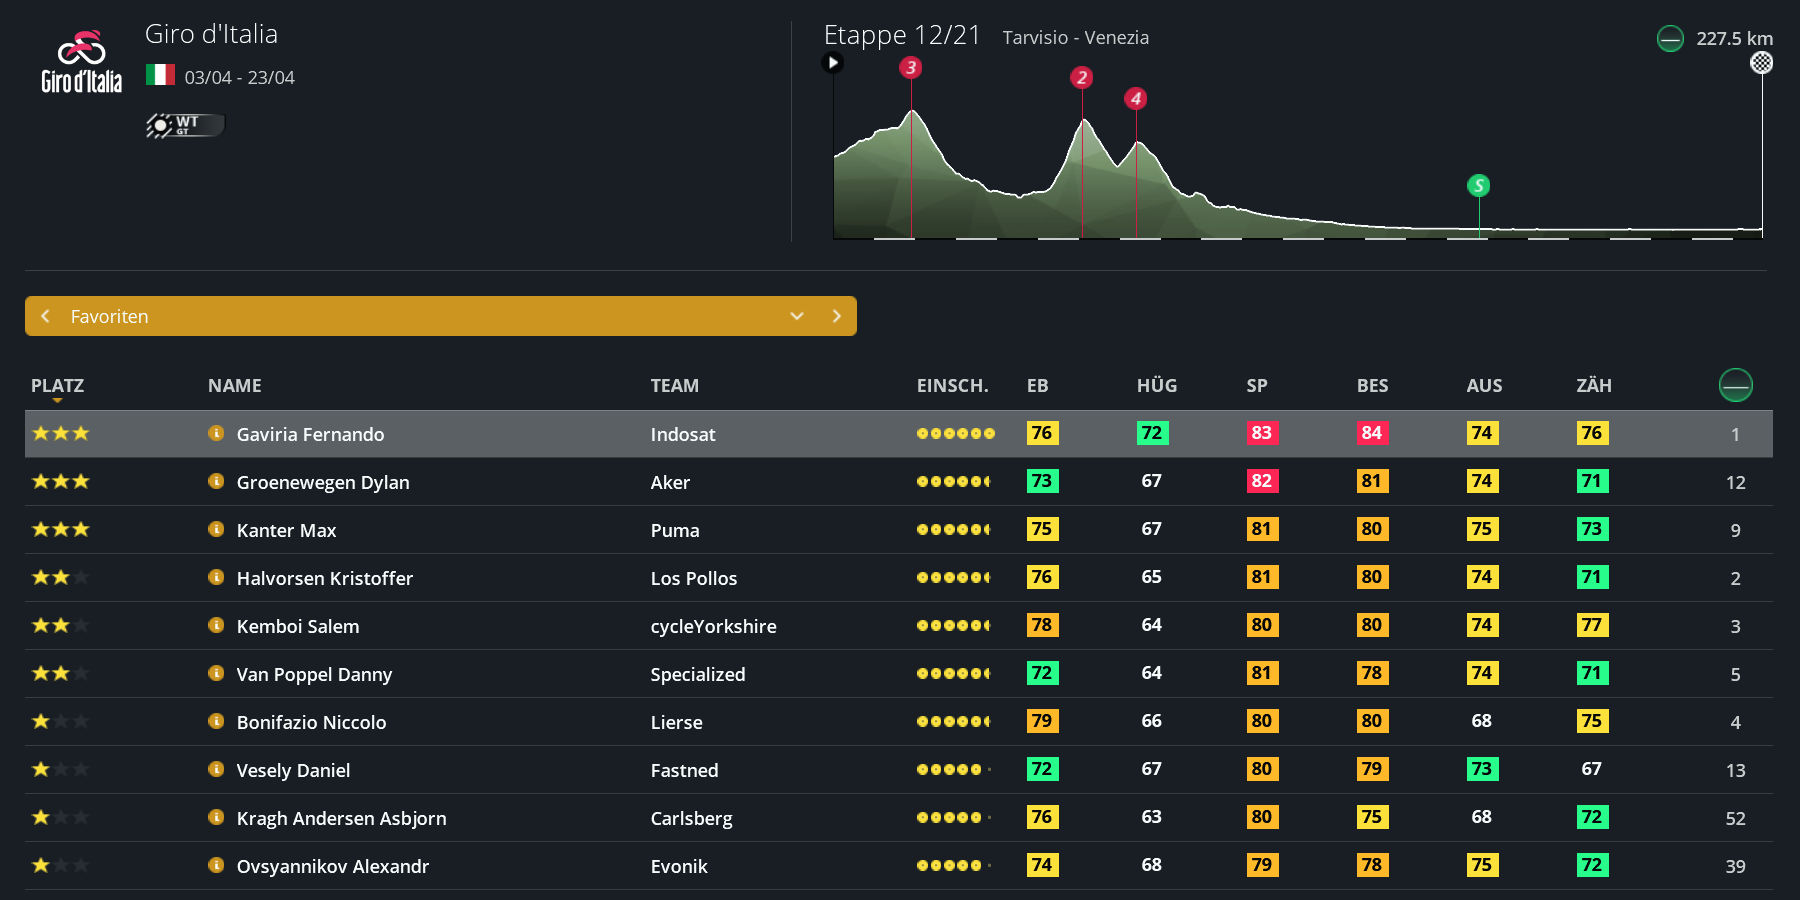Screen dimensions: 1800x900
Task: Sort riders by SP column header
Action: (1257, 386)
